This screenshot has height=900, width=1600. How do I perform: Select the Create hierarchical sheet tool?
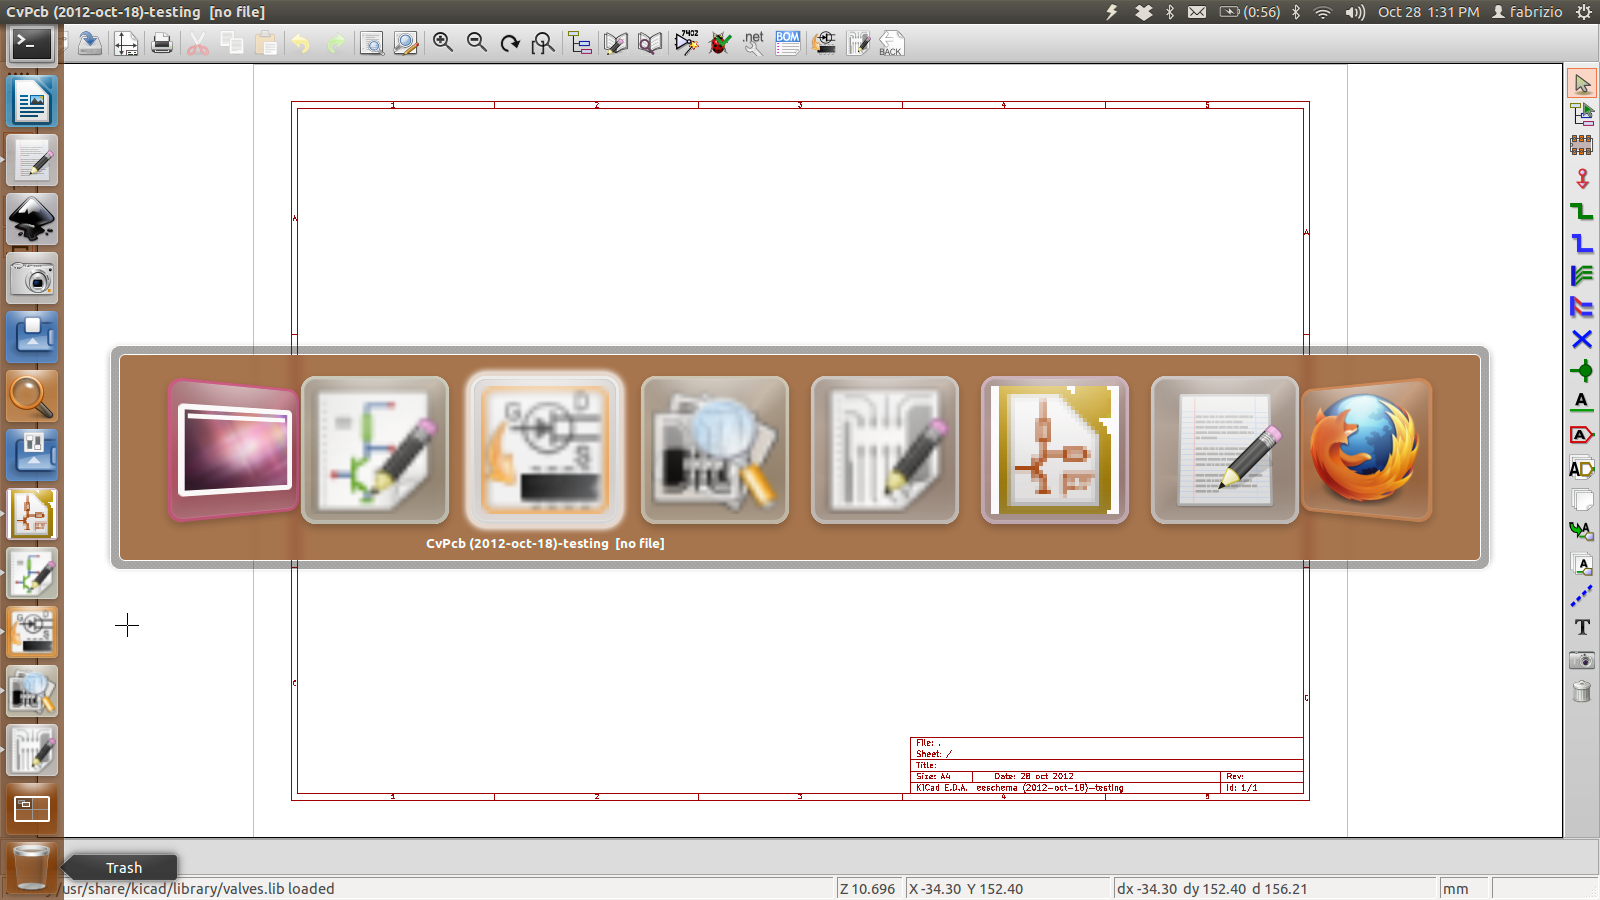point(1582,499)
